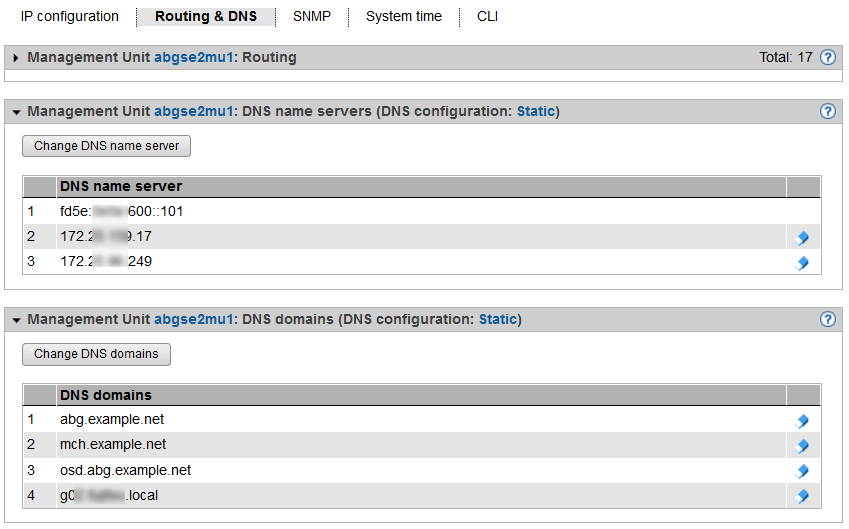Image resolution: width=849 pixels, height=529 pixels.
Task: Open help for the Routing section
Action: coord(828,58)
